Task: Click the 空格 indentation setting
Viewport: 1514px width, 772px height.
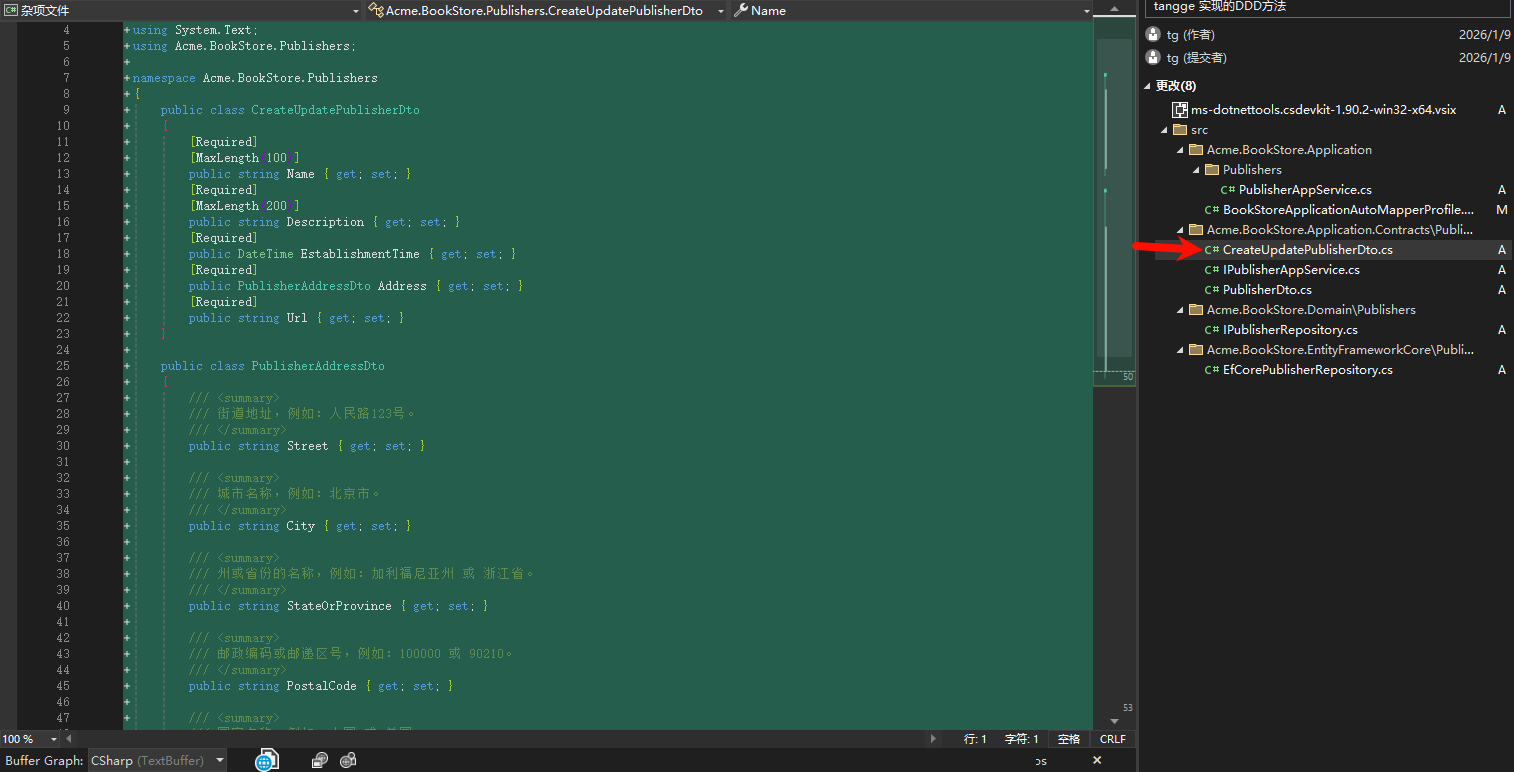Action: click(x=1069, y=739)
